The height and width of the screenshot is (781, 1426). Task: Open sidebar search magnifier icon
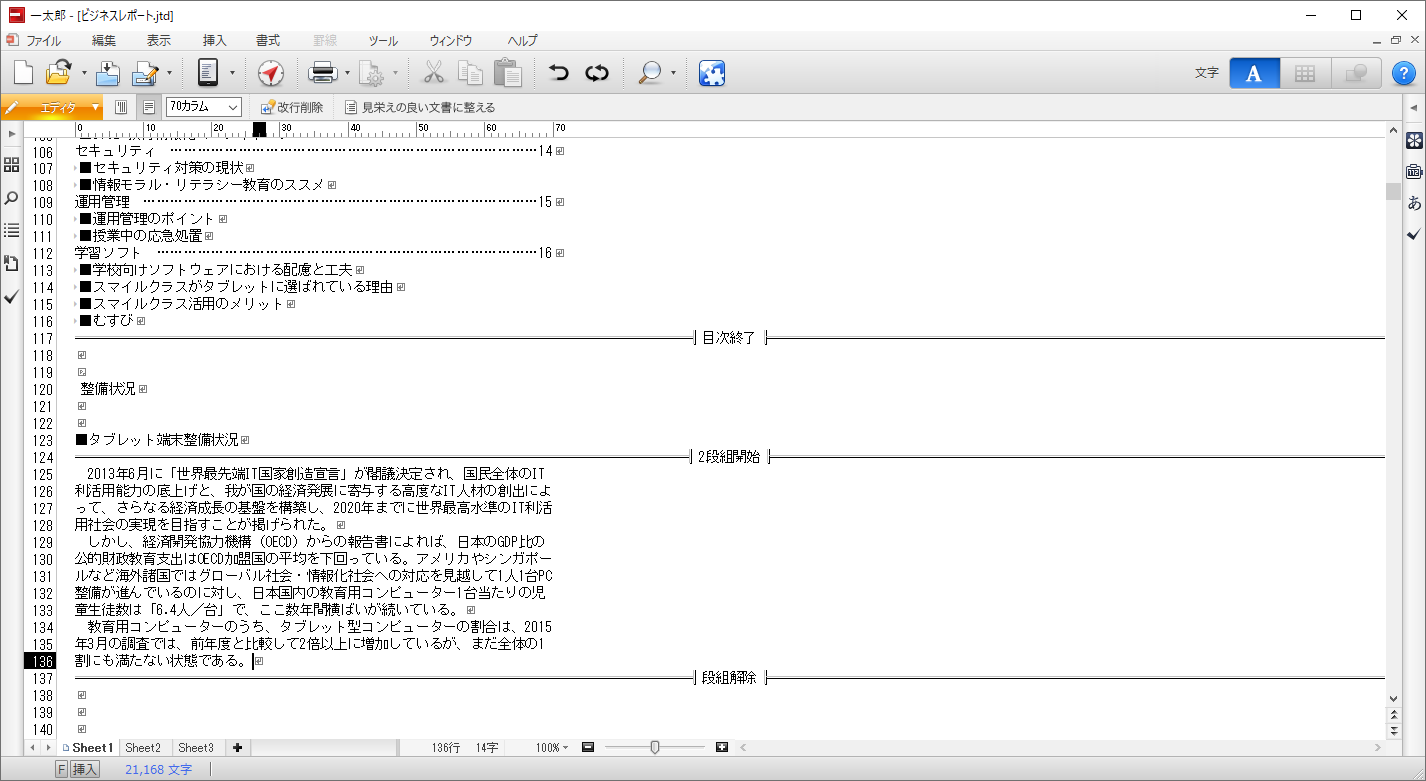tap(11, 198)
